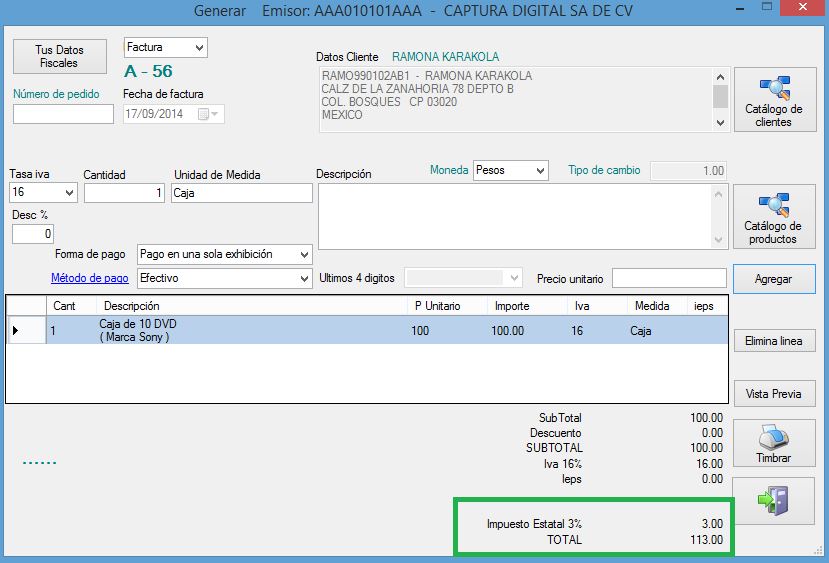Open the calendar picker for Fecha de factura
Image resolution: width=829 pixels, height=563 pixels.
pyautogui.click(x=207, y=114)
